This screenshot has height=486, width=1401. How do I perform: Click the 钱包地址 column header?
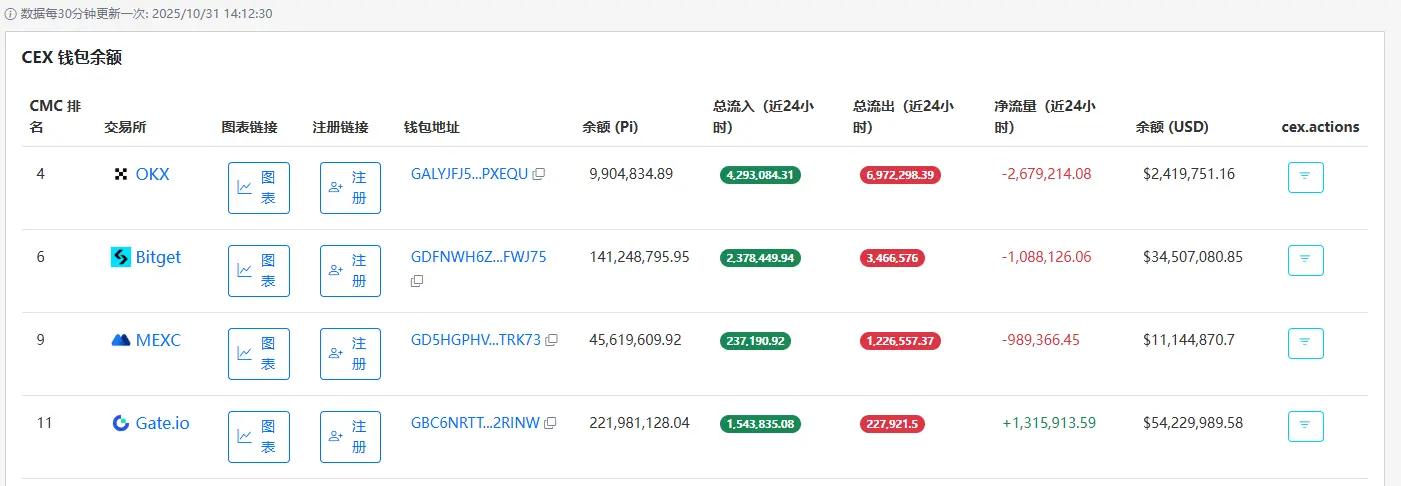pyautogui.click(x=432, y=127)
